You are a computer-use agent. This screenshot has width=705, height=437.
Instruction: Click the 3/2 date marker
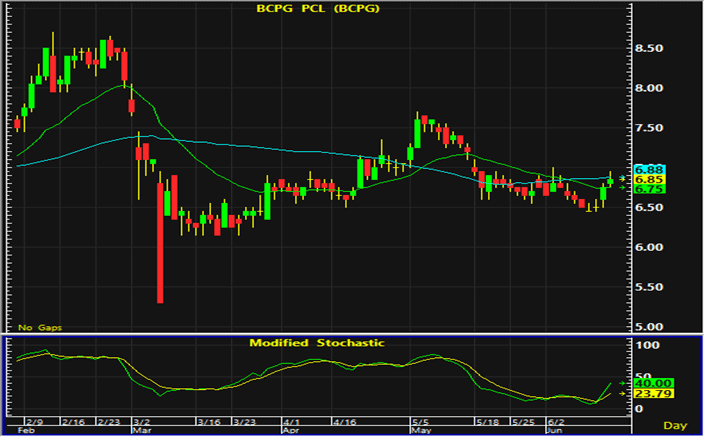click(142, 422)
